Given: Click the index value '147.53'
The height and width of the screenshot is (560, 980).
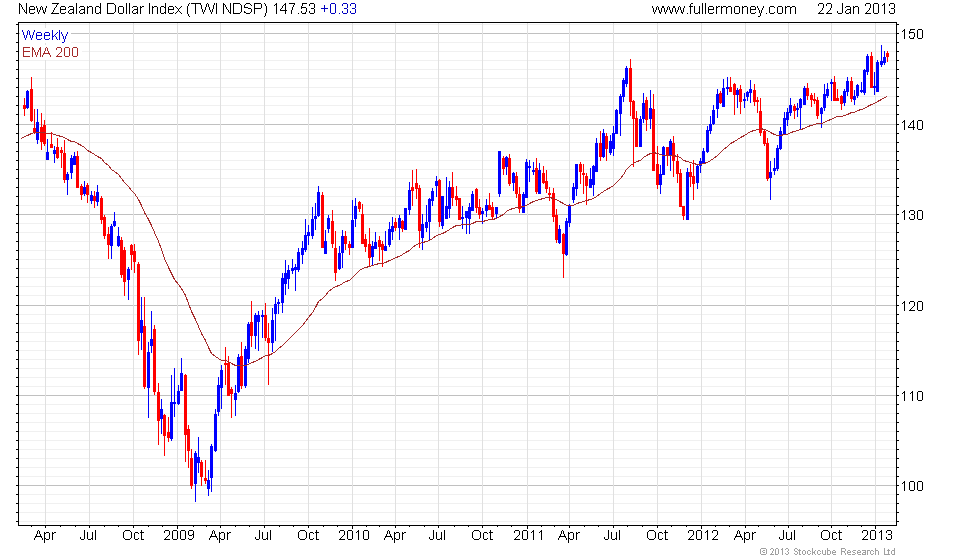Looking at the screenshot, I should (x=294, y=9).
